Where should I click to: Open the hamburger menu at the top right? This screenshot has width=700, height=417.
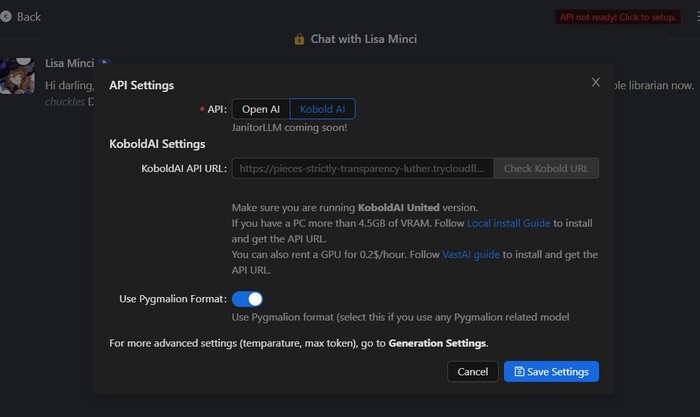point(698,17)
